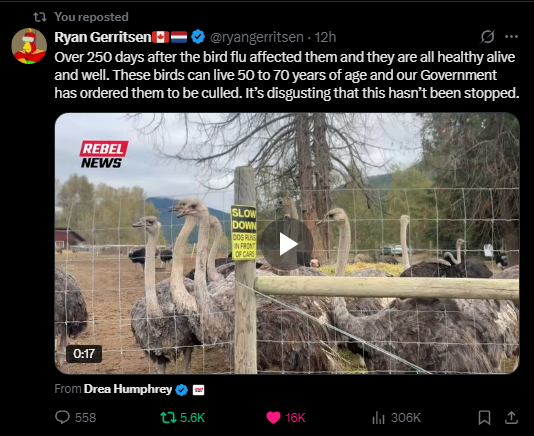
Task: Click the share upload icon
Action: [x=511, y=417]
